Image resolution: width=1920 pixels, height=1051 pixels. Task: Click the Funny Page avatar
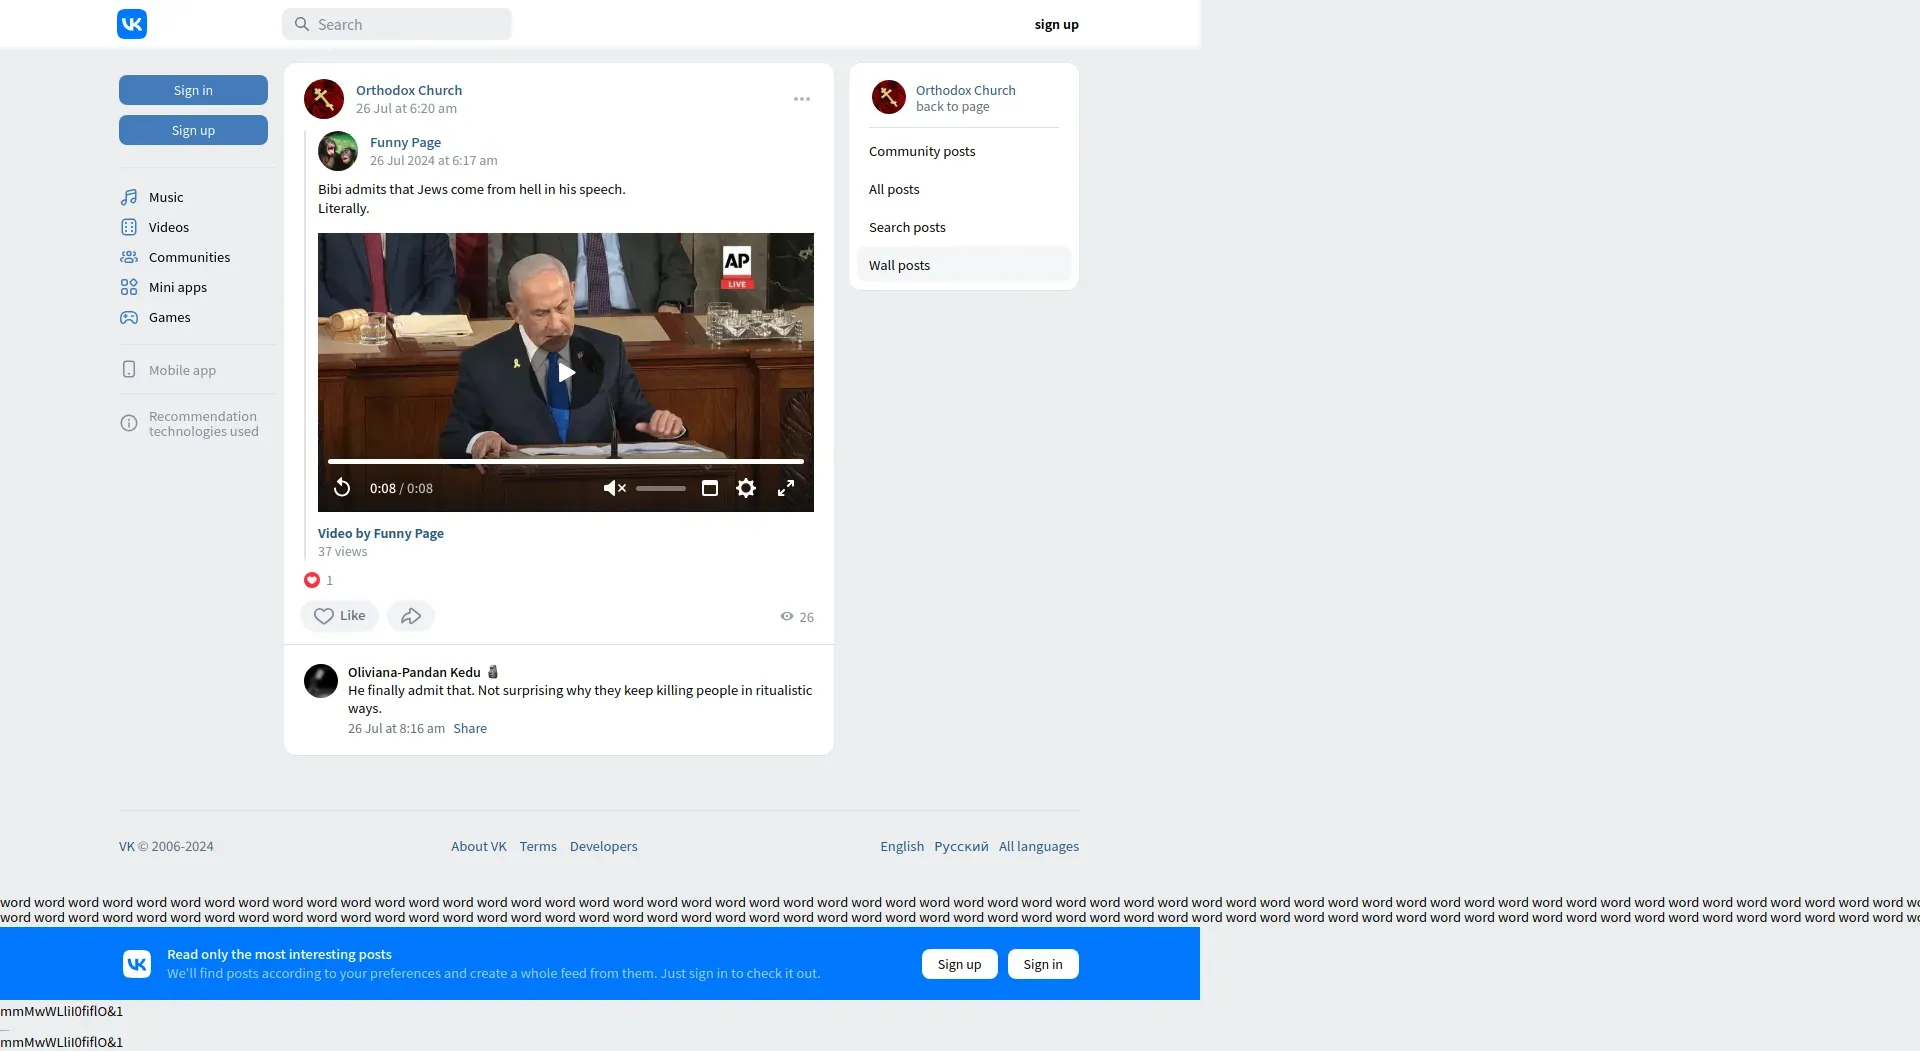(x=338, y=151)
